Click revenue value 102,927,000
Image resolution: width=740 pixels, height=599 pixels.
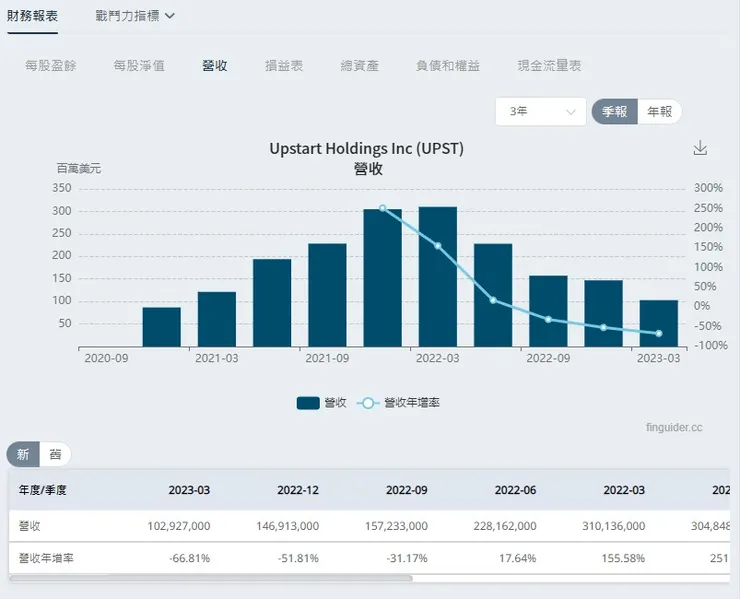[179, 526]
